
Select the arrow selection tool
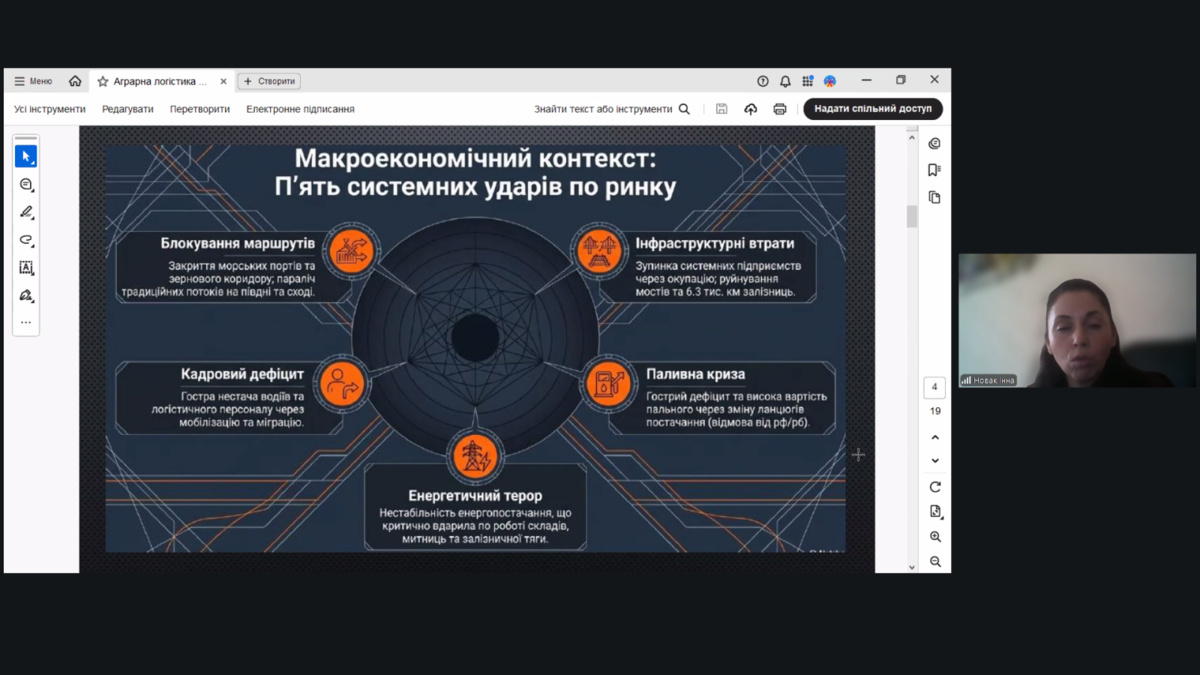coord(26,157)
